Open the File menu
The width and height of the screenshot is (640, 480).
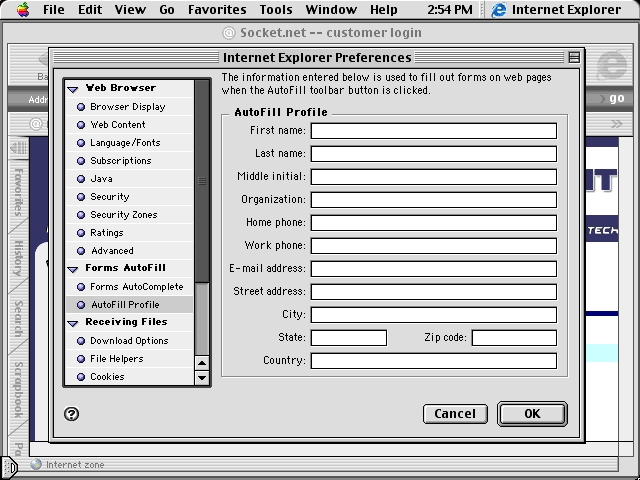[x=53, y=9]
